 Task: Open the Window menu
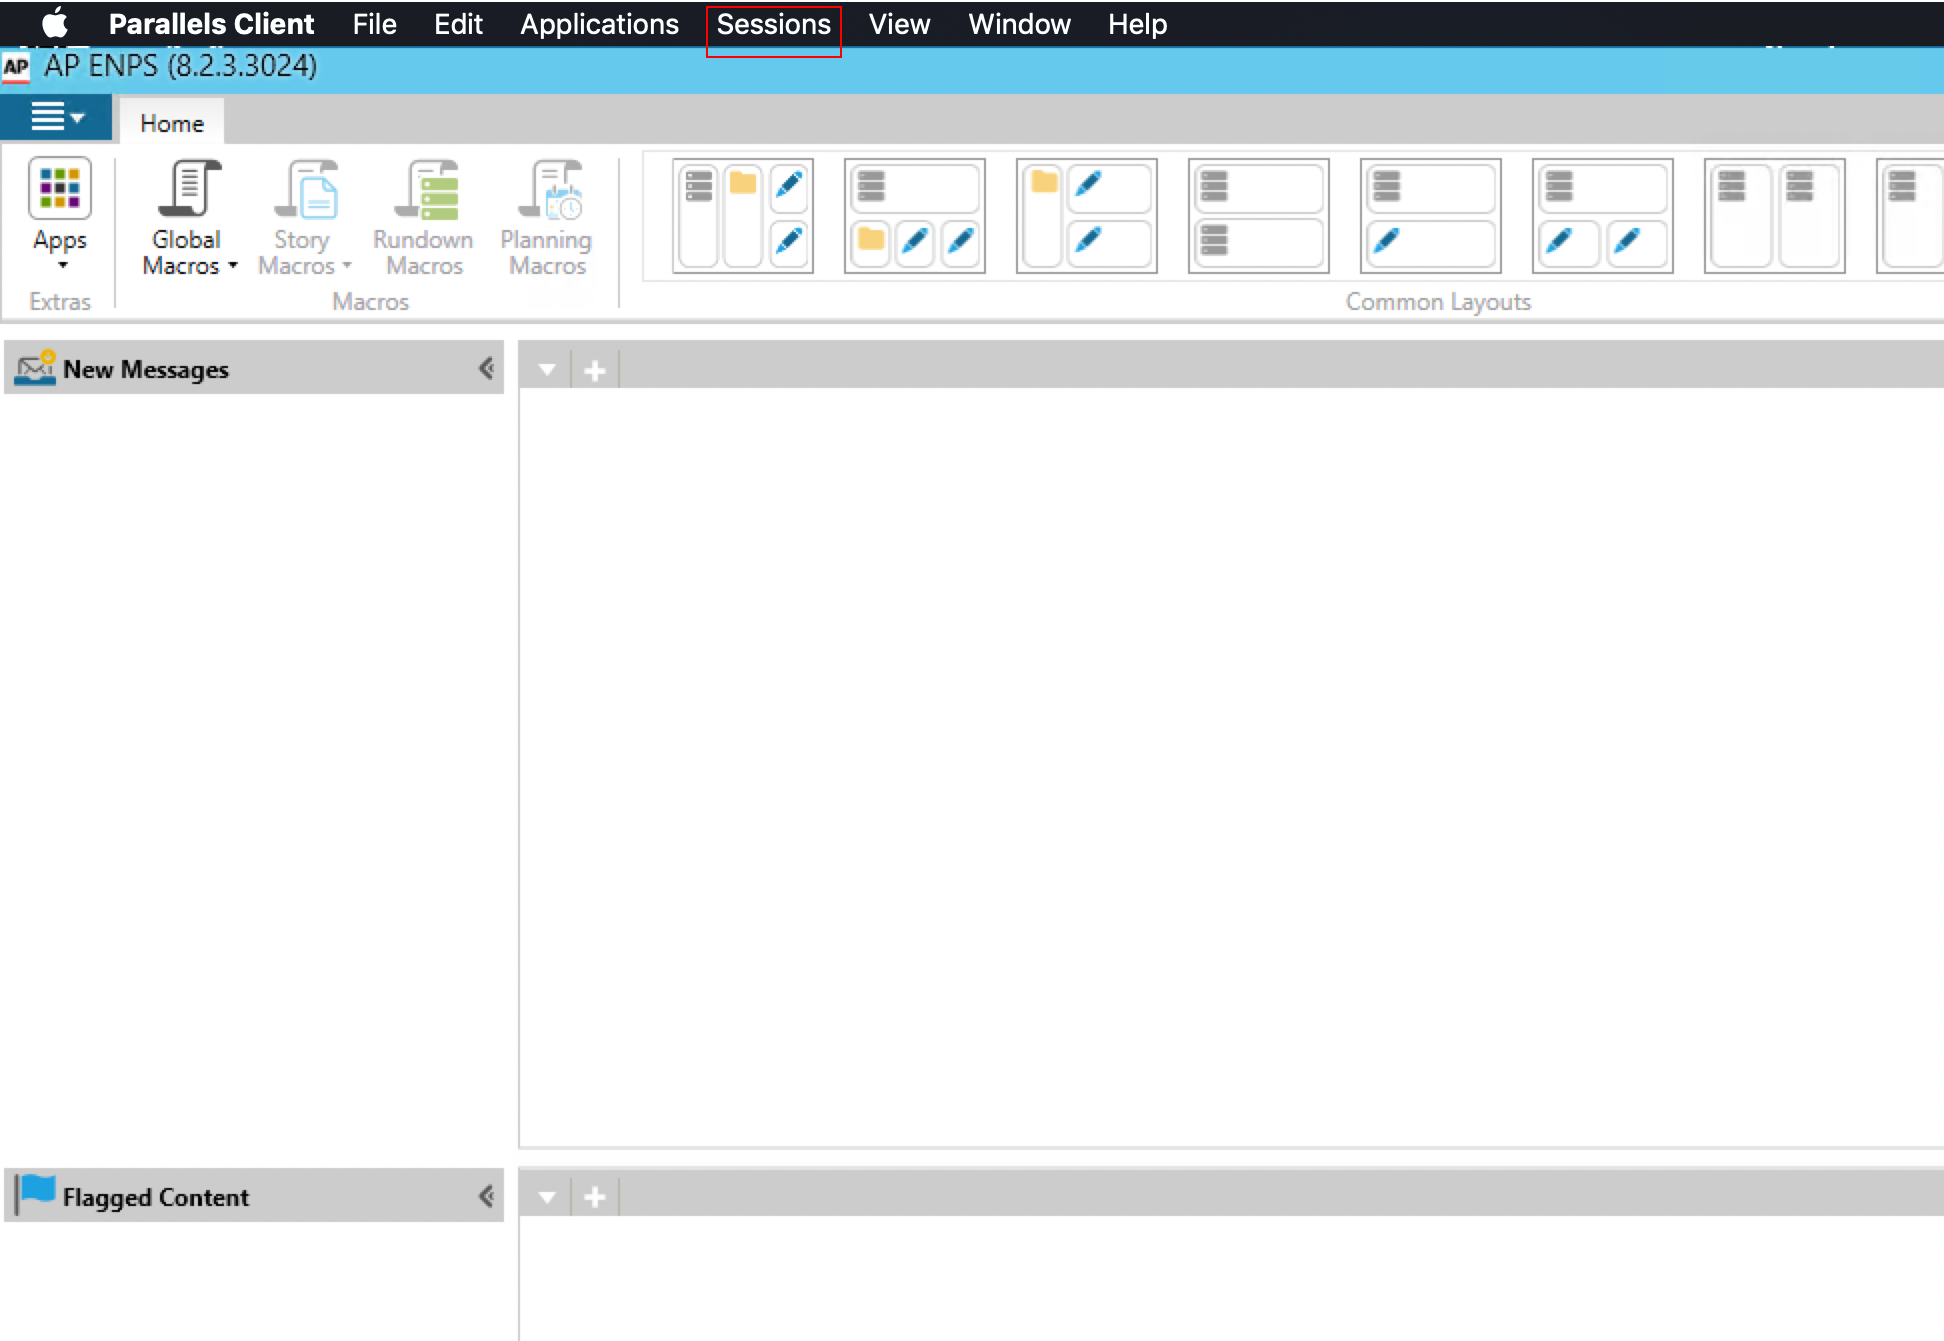[x=1019, y=24]
